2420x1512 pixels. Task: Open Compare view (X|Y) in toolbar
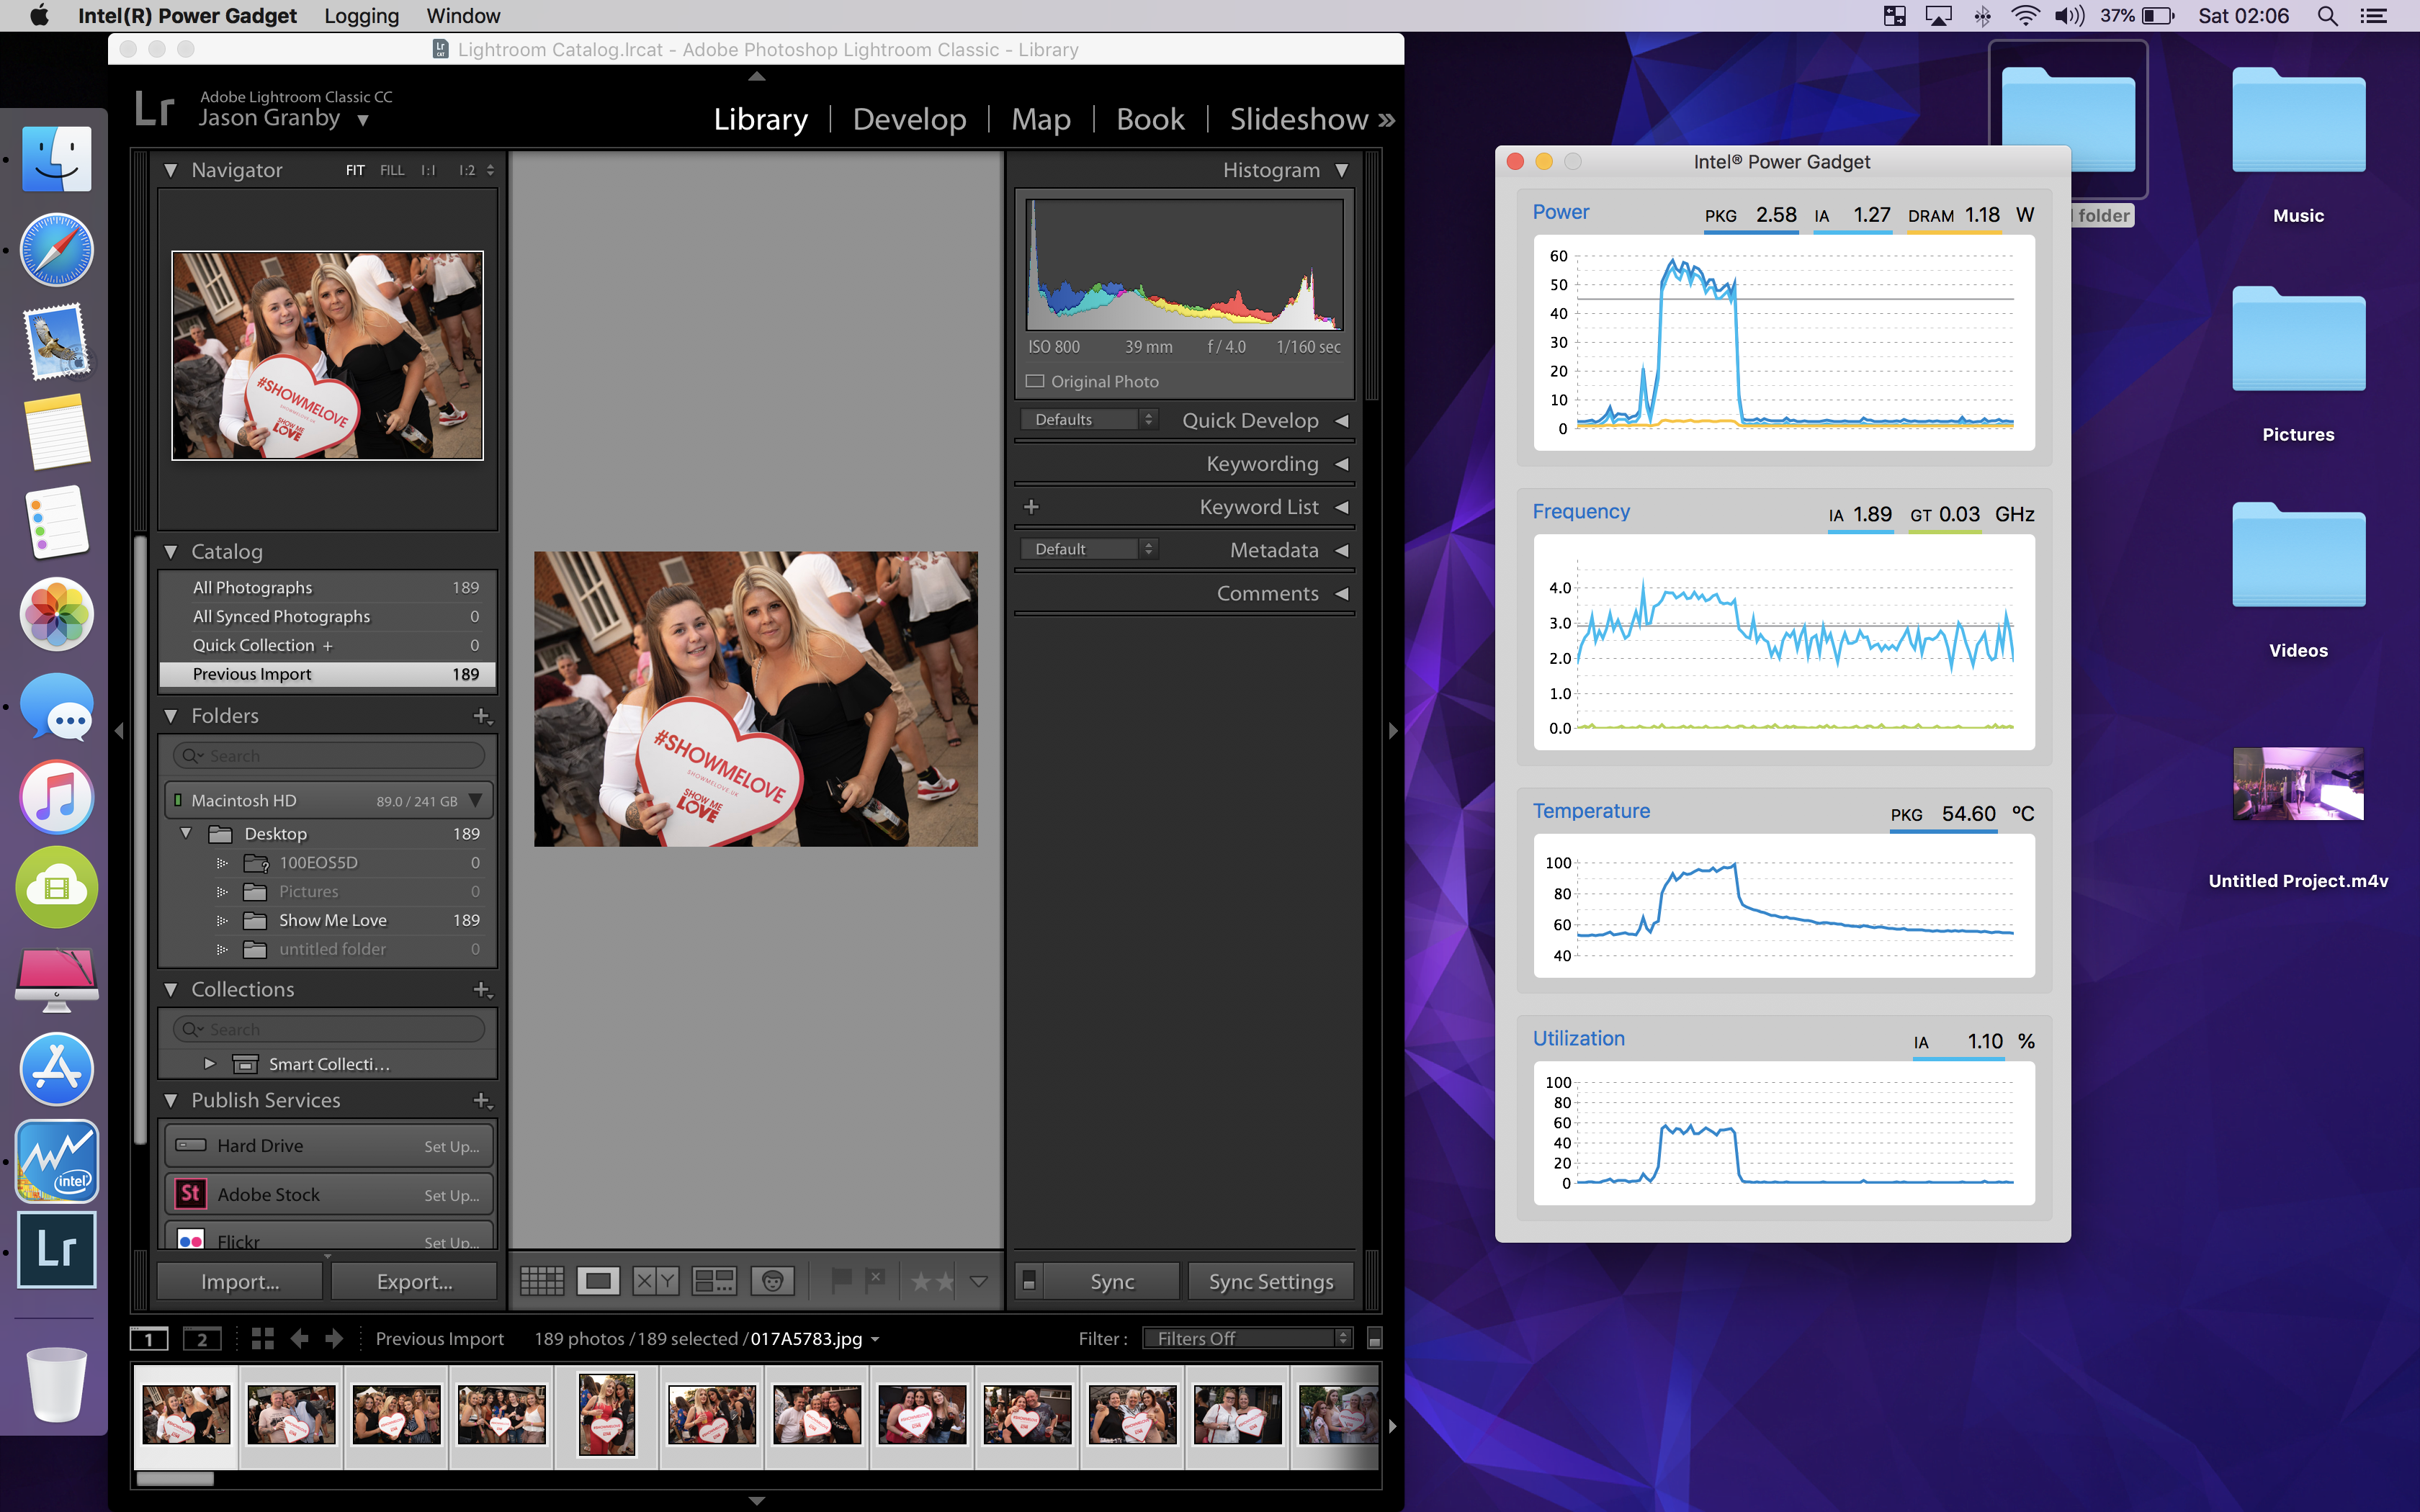[x=656, y=1281]
